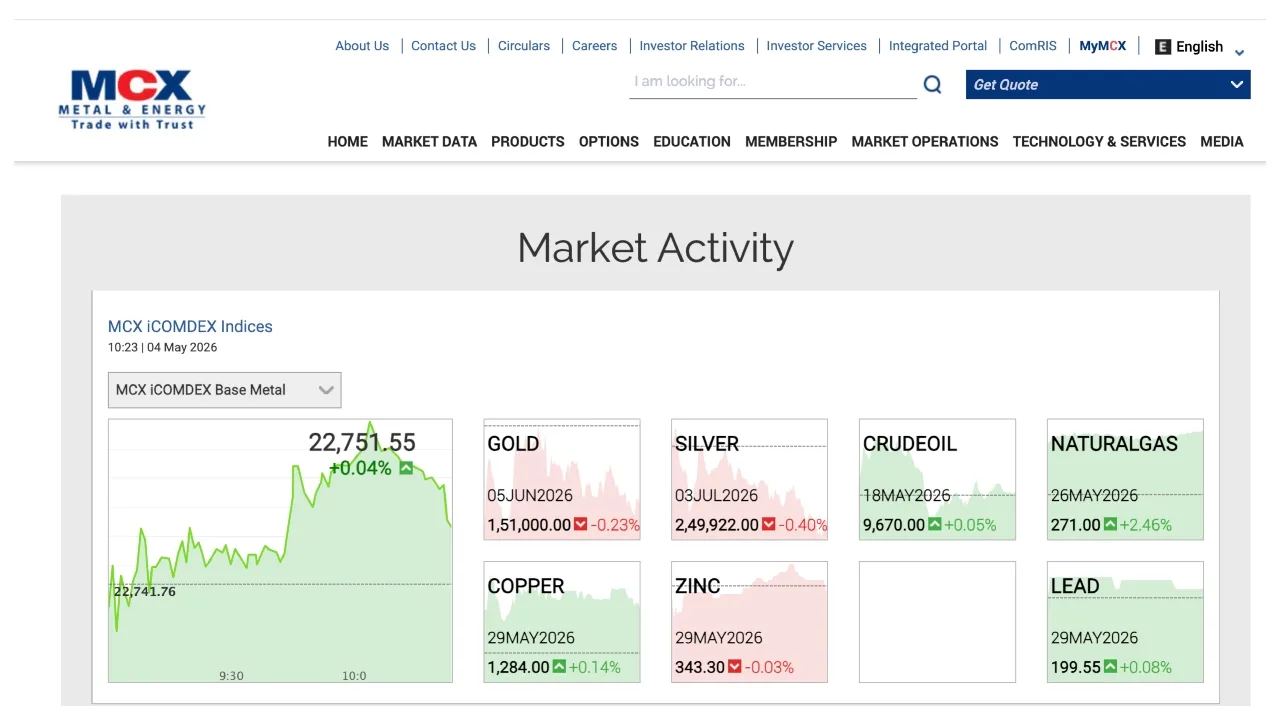Open the PRODUCTS menu
The width and height of the screenshot is (1280, 720).
(528, 142)
